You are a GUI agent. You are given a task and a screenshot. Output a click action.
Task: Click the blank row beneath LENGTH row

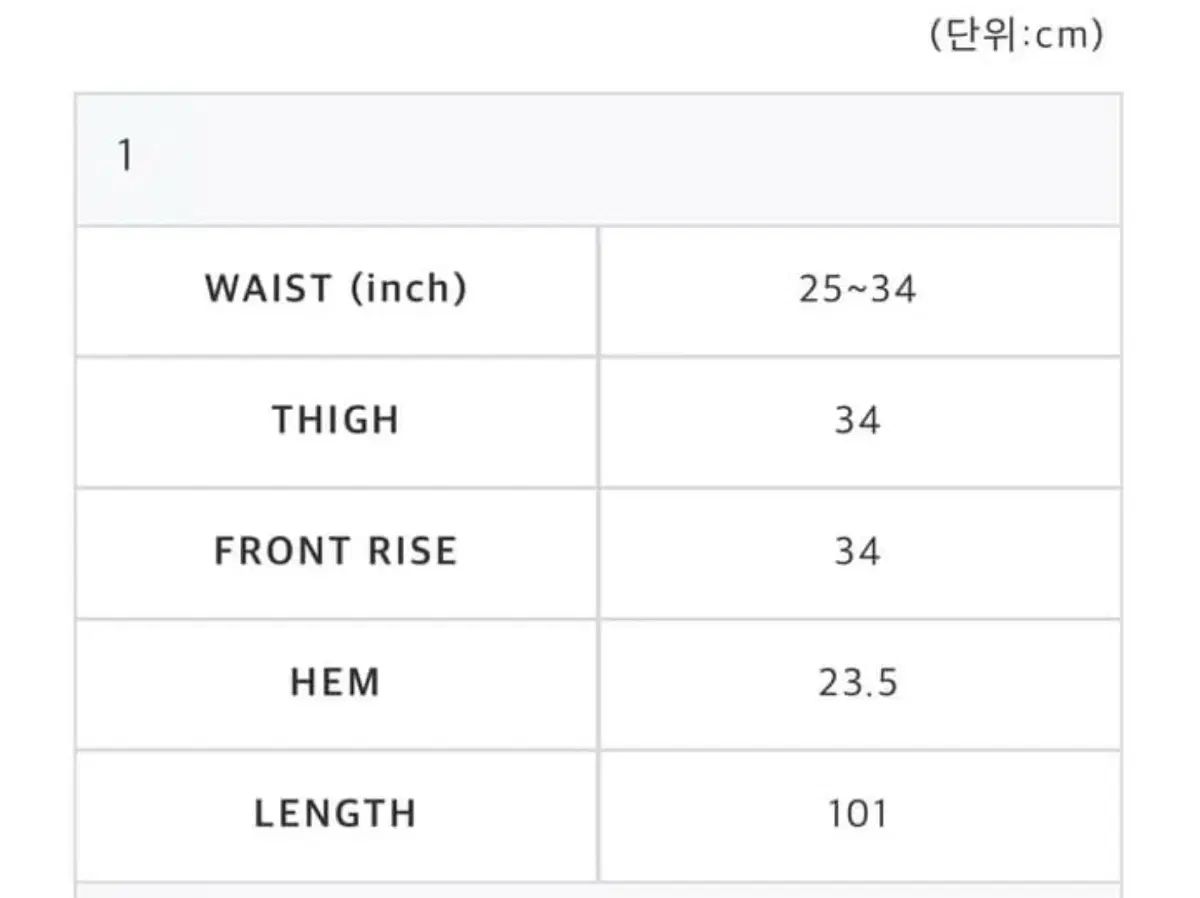(598, 890)
